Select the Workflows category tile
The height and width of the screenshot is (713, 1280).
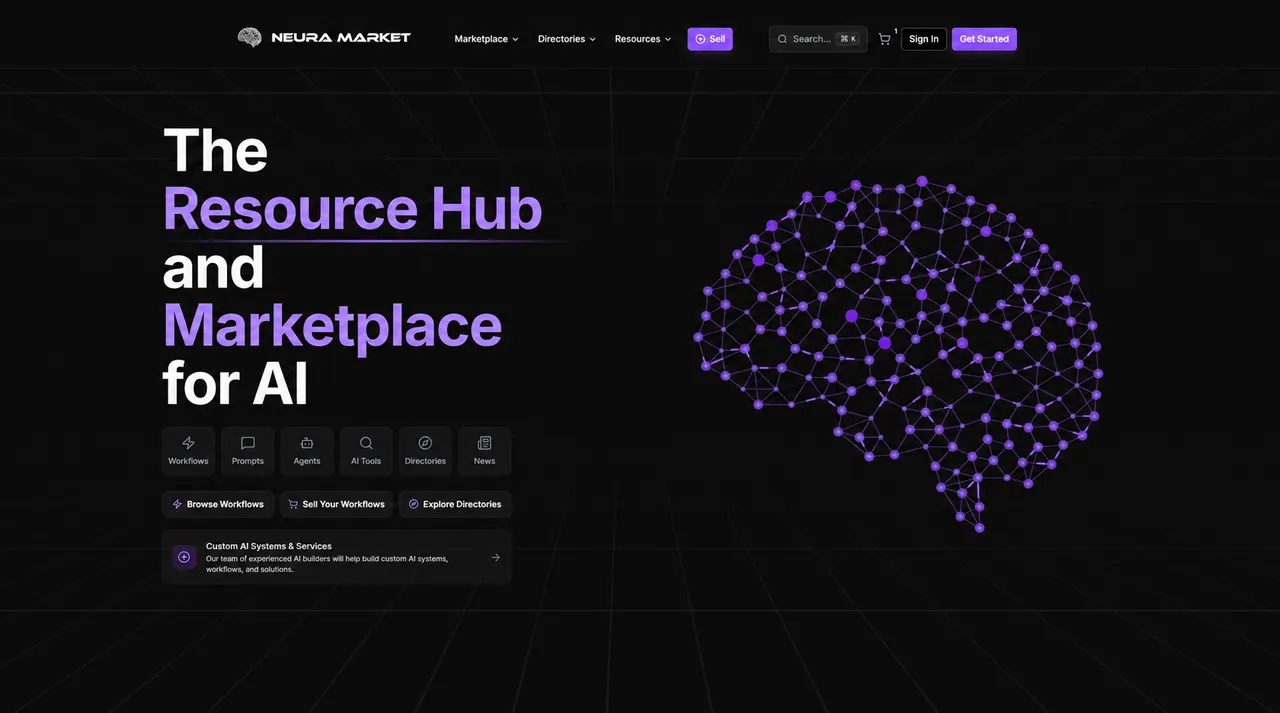pyautogui.click(x=188, y=451)
